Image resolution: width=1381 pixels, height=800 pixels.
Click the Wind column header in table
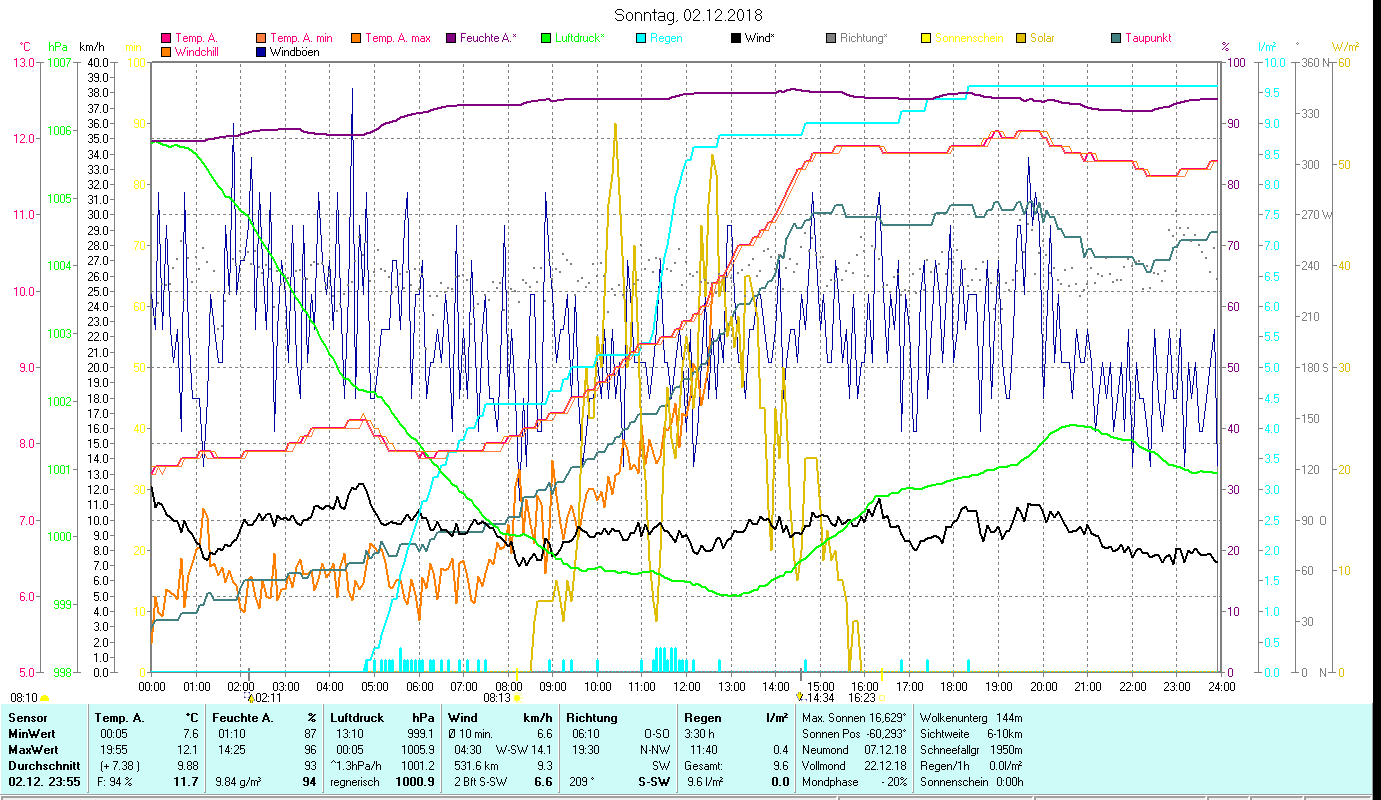click(x=463, y=718)
